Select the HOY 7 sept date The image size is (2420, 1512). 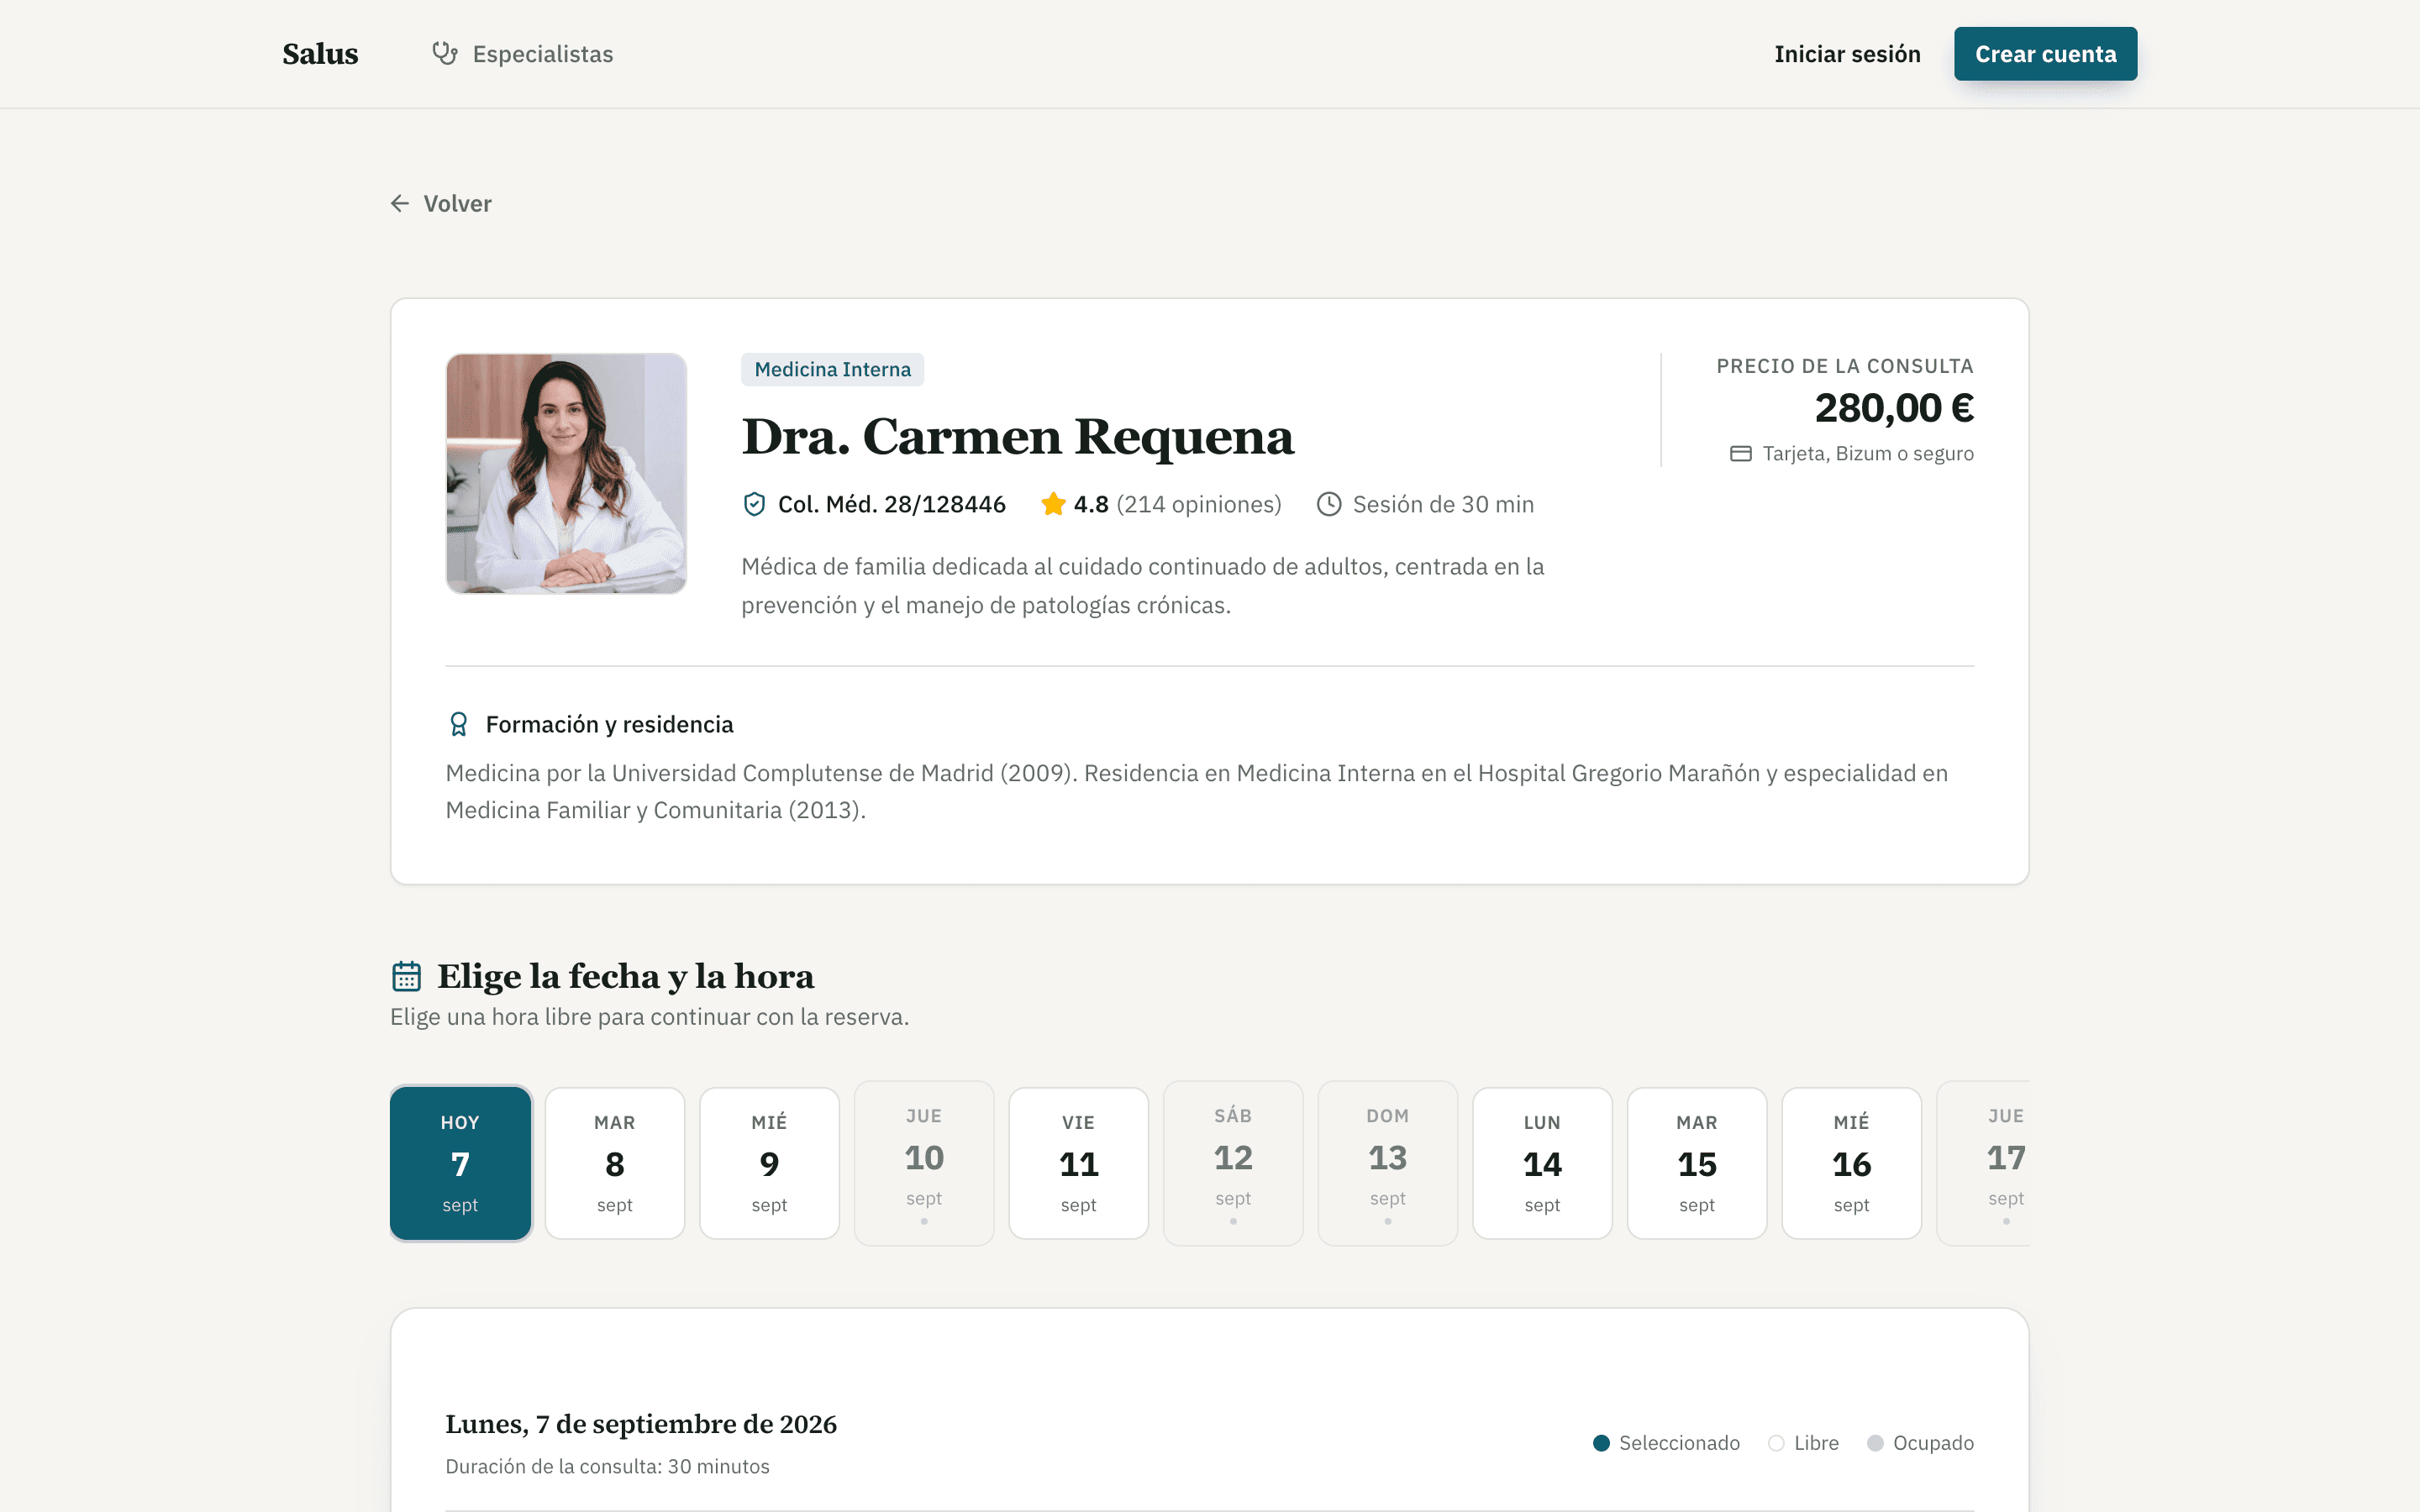click(460, 1163)
